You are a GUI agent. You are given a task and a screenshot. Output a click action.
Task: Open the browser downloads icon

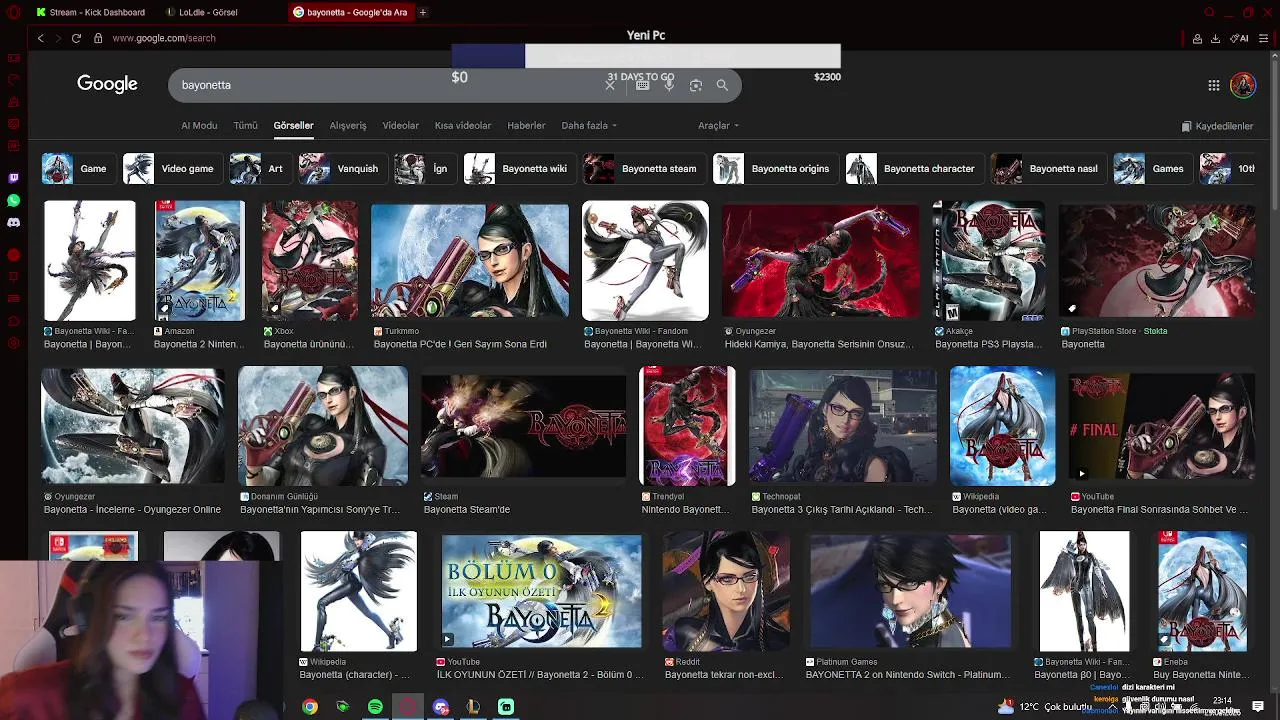tap(1215, 38)
